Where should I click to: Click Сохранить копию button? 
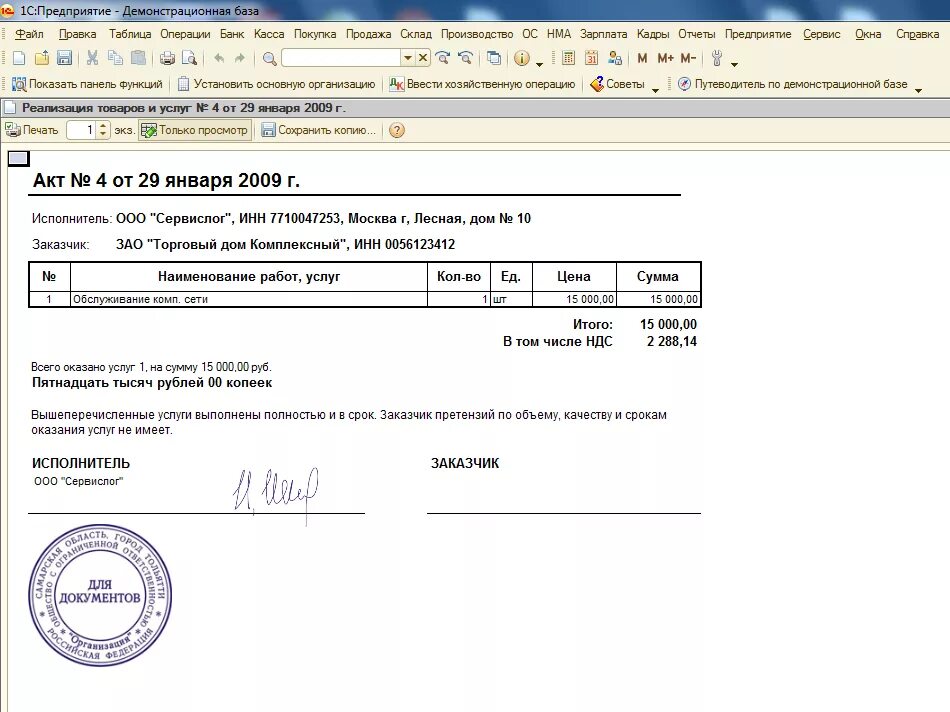point(319,130)
